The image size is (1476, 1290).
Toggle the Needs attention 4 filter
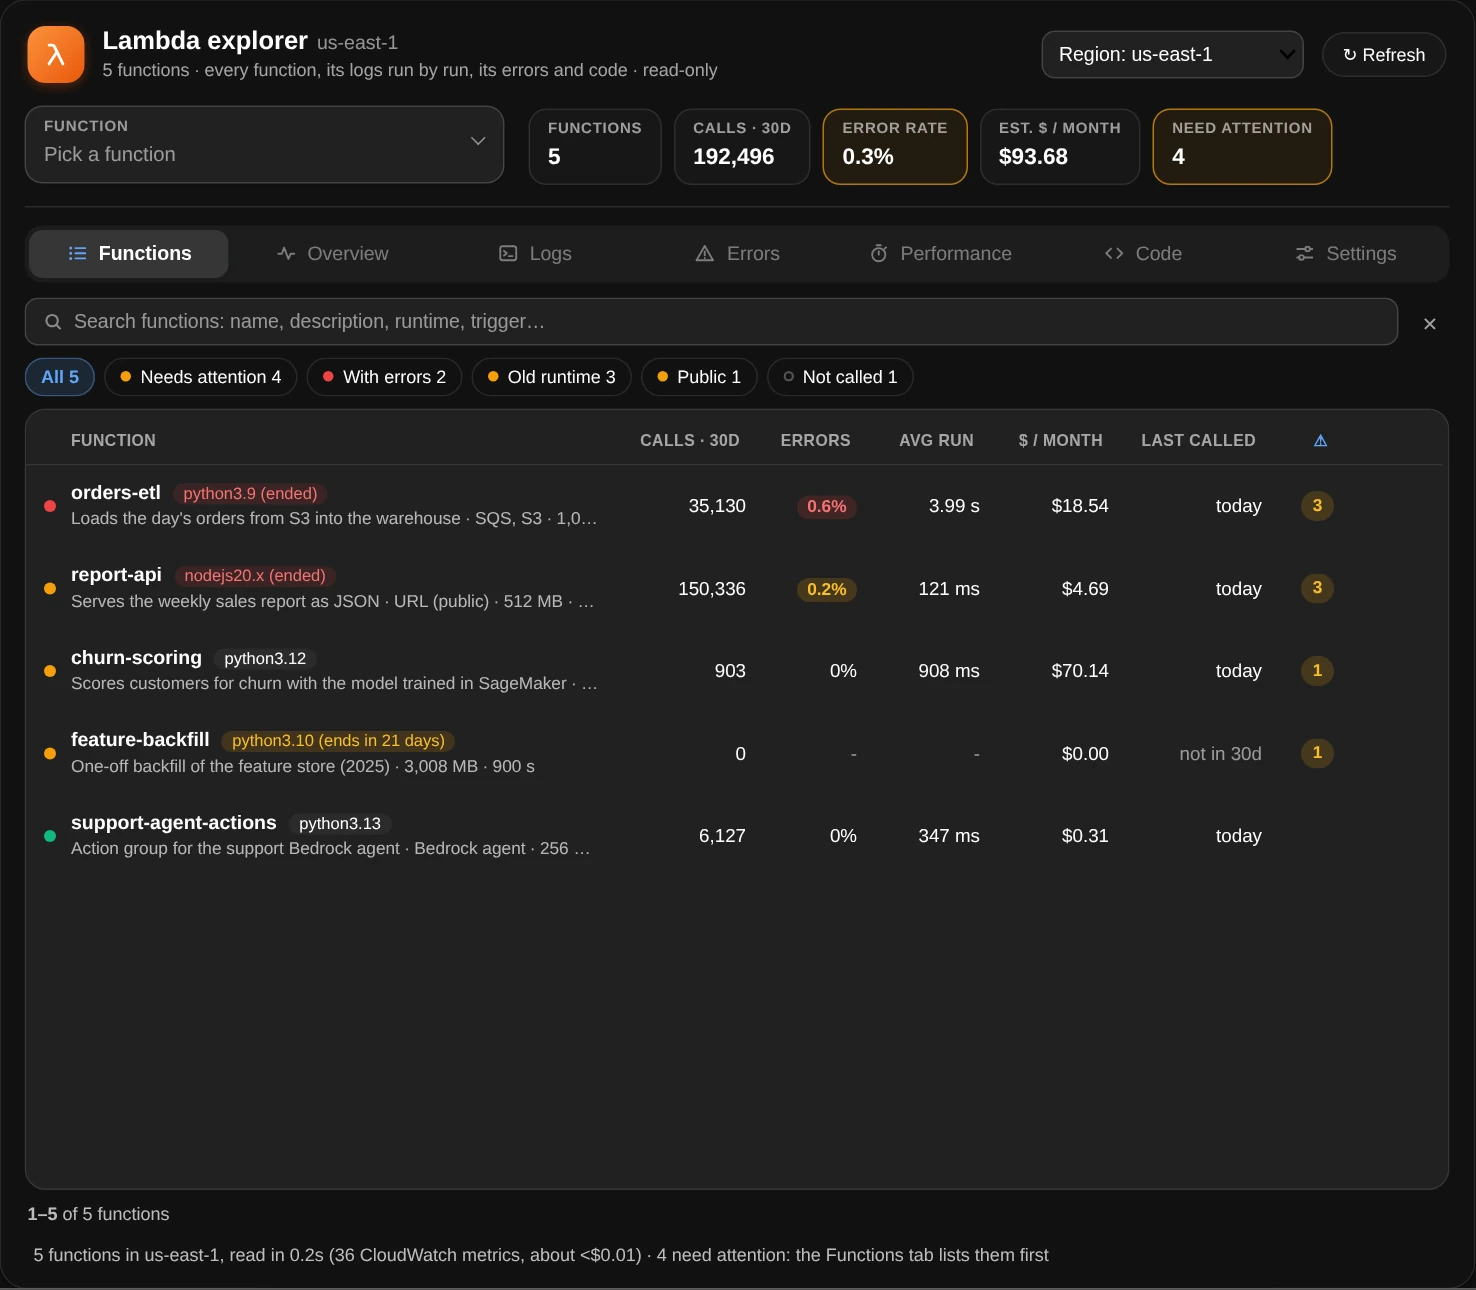click(x=201, y=377)
